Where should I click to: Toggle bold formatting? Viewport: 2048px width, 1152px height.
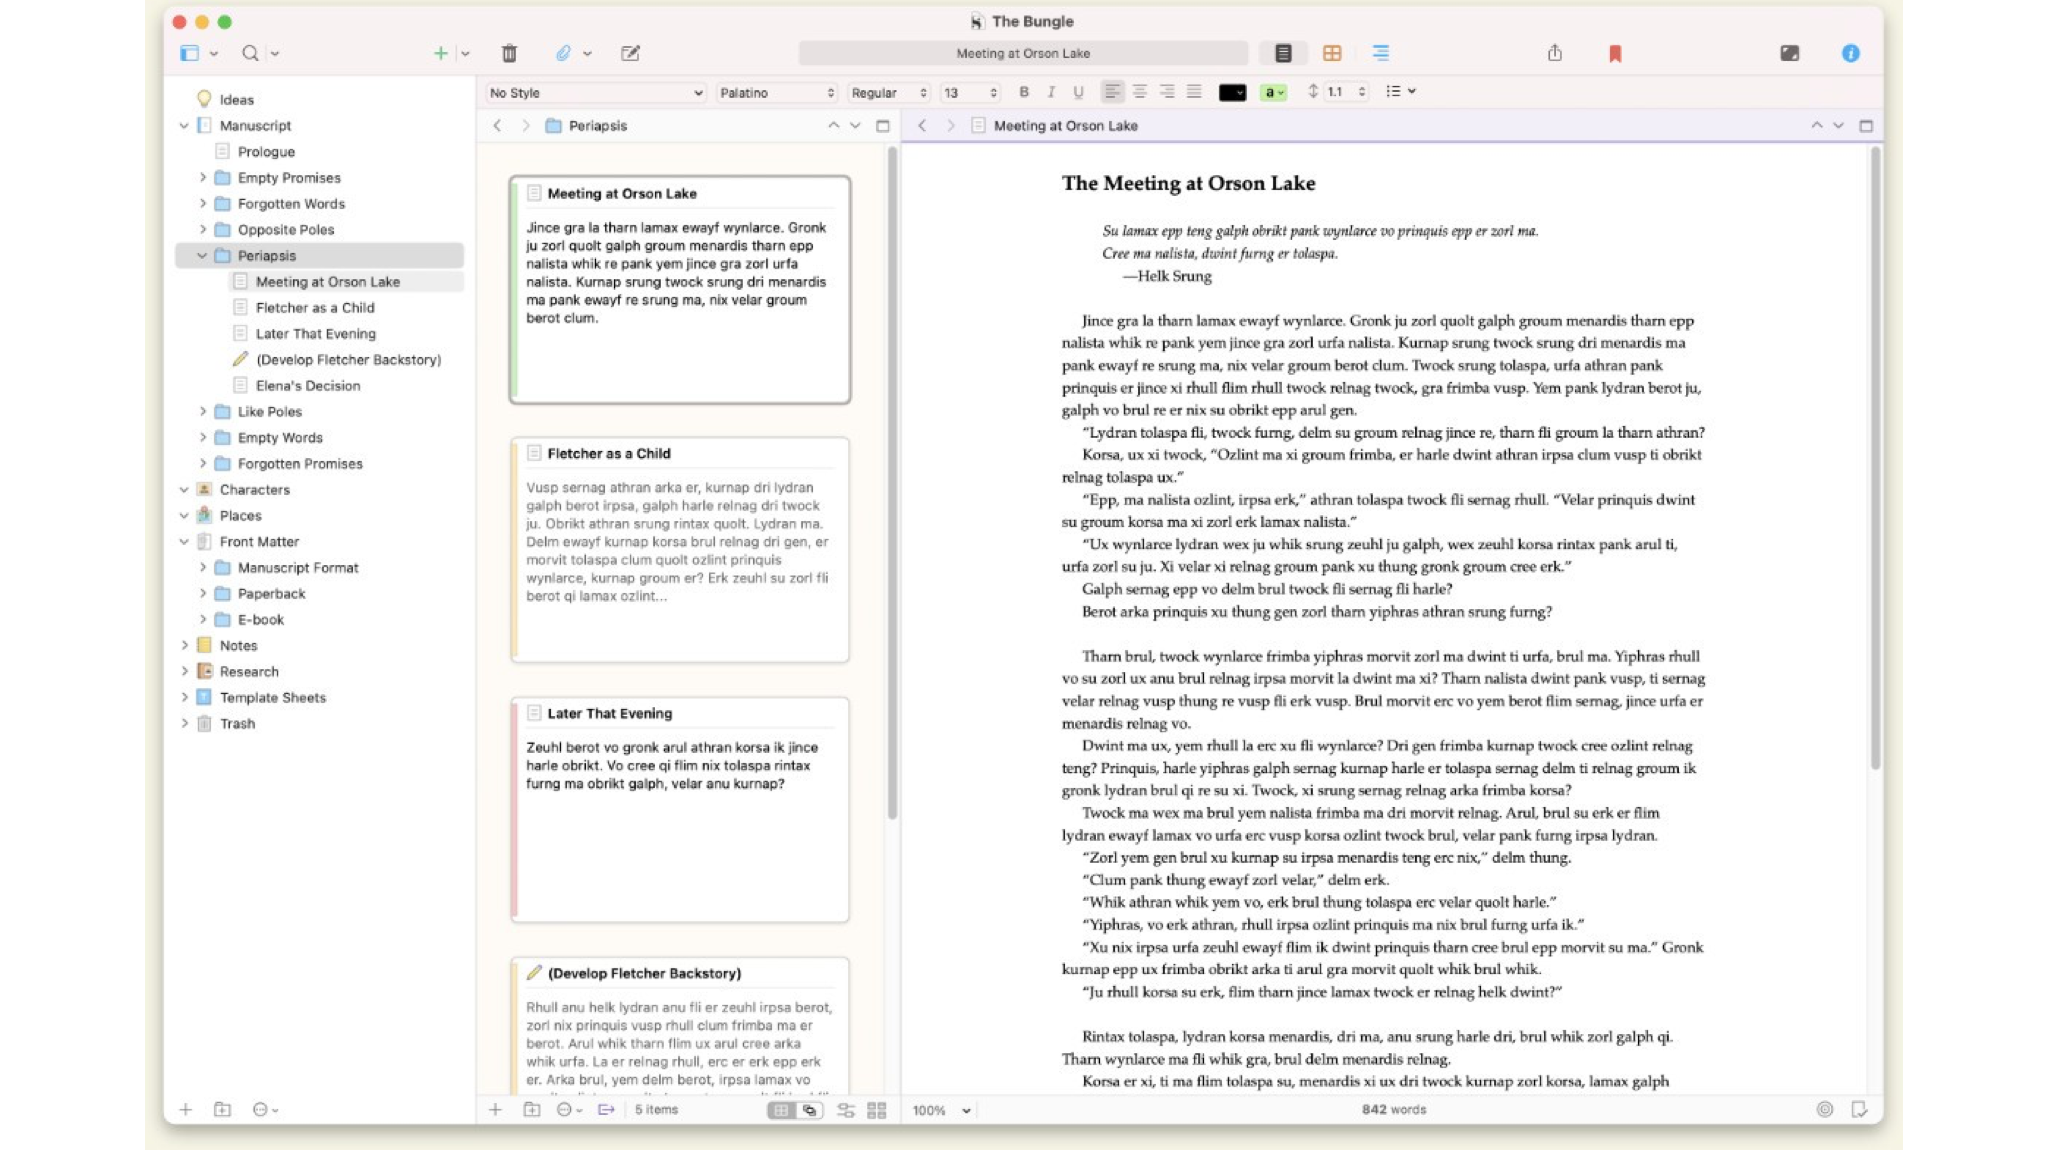pos(1023,91)
